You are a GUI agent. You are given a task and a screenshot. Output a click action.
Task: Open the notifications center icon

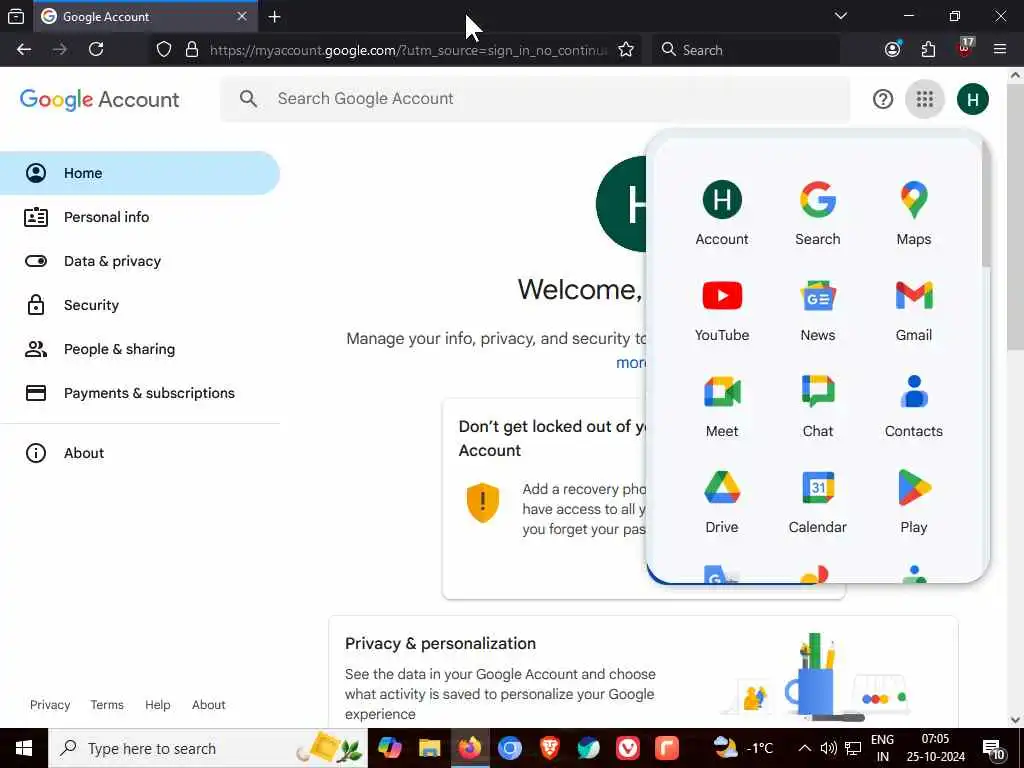(x=993, y=749)
